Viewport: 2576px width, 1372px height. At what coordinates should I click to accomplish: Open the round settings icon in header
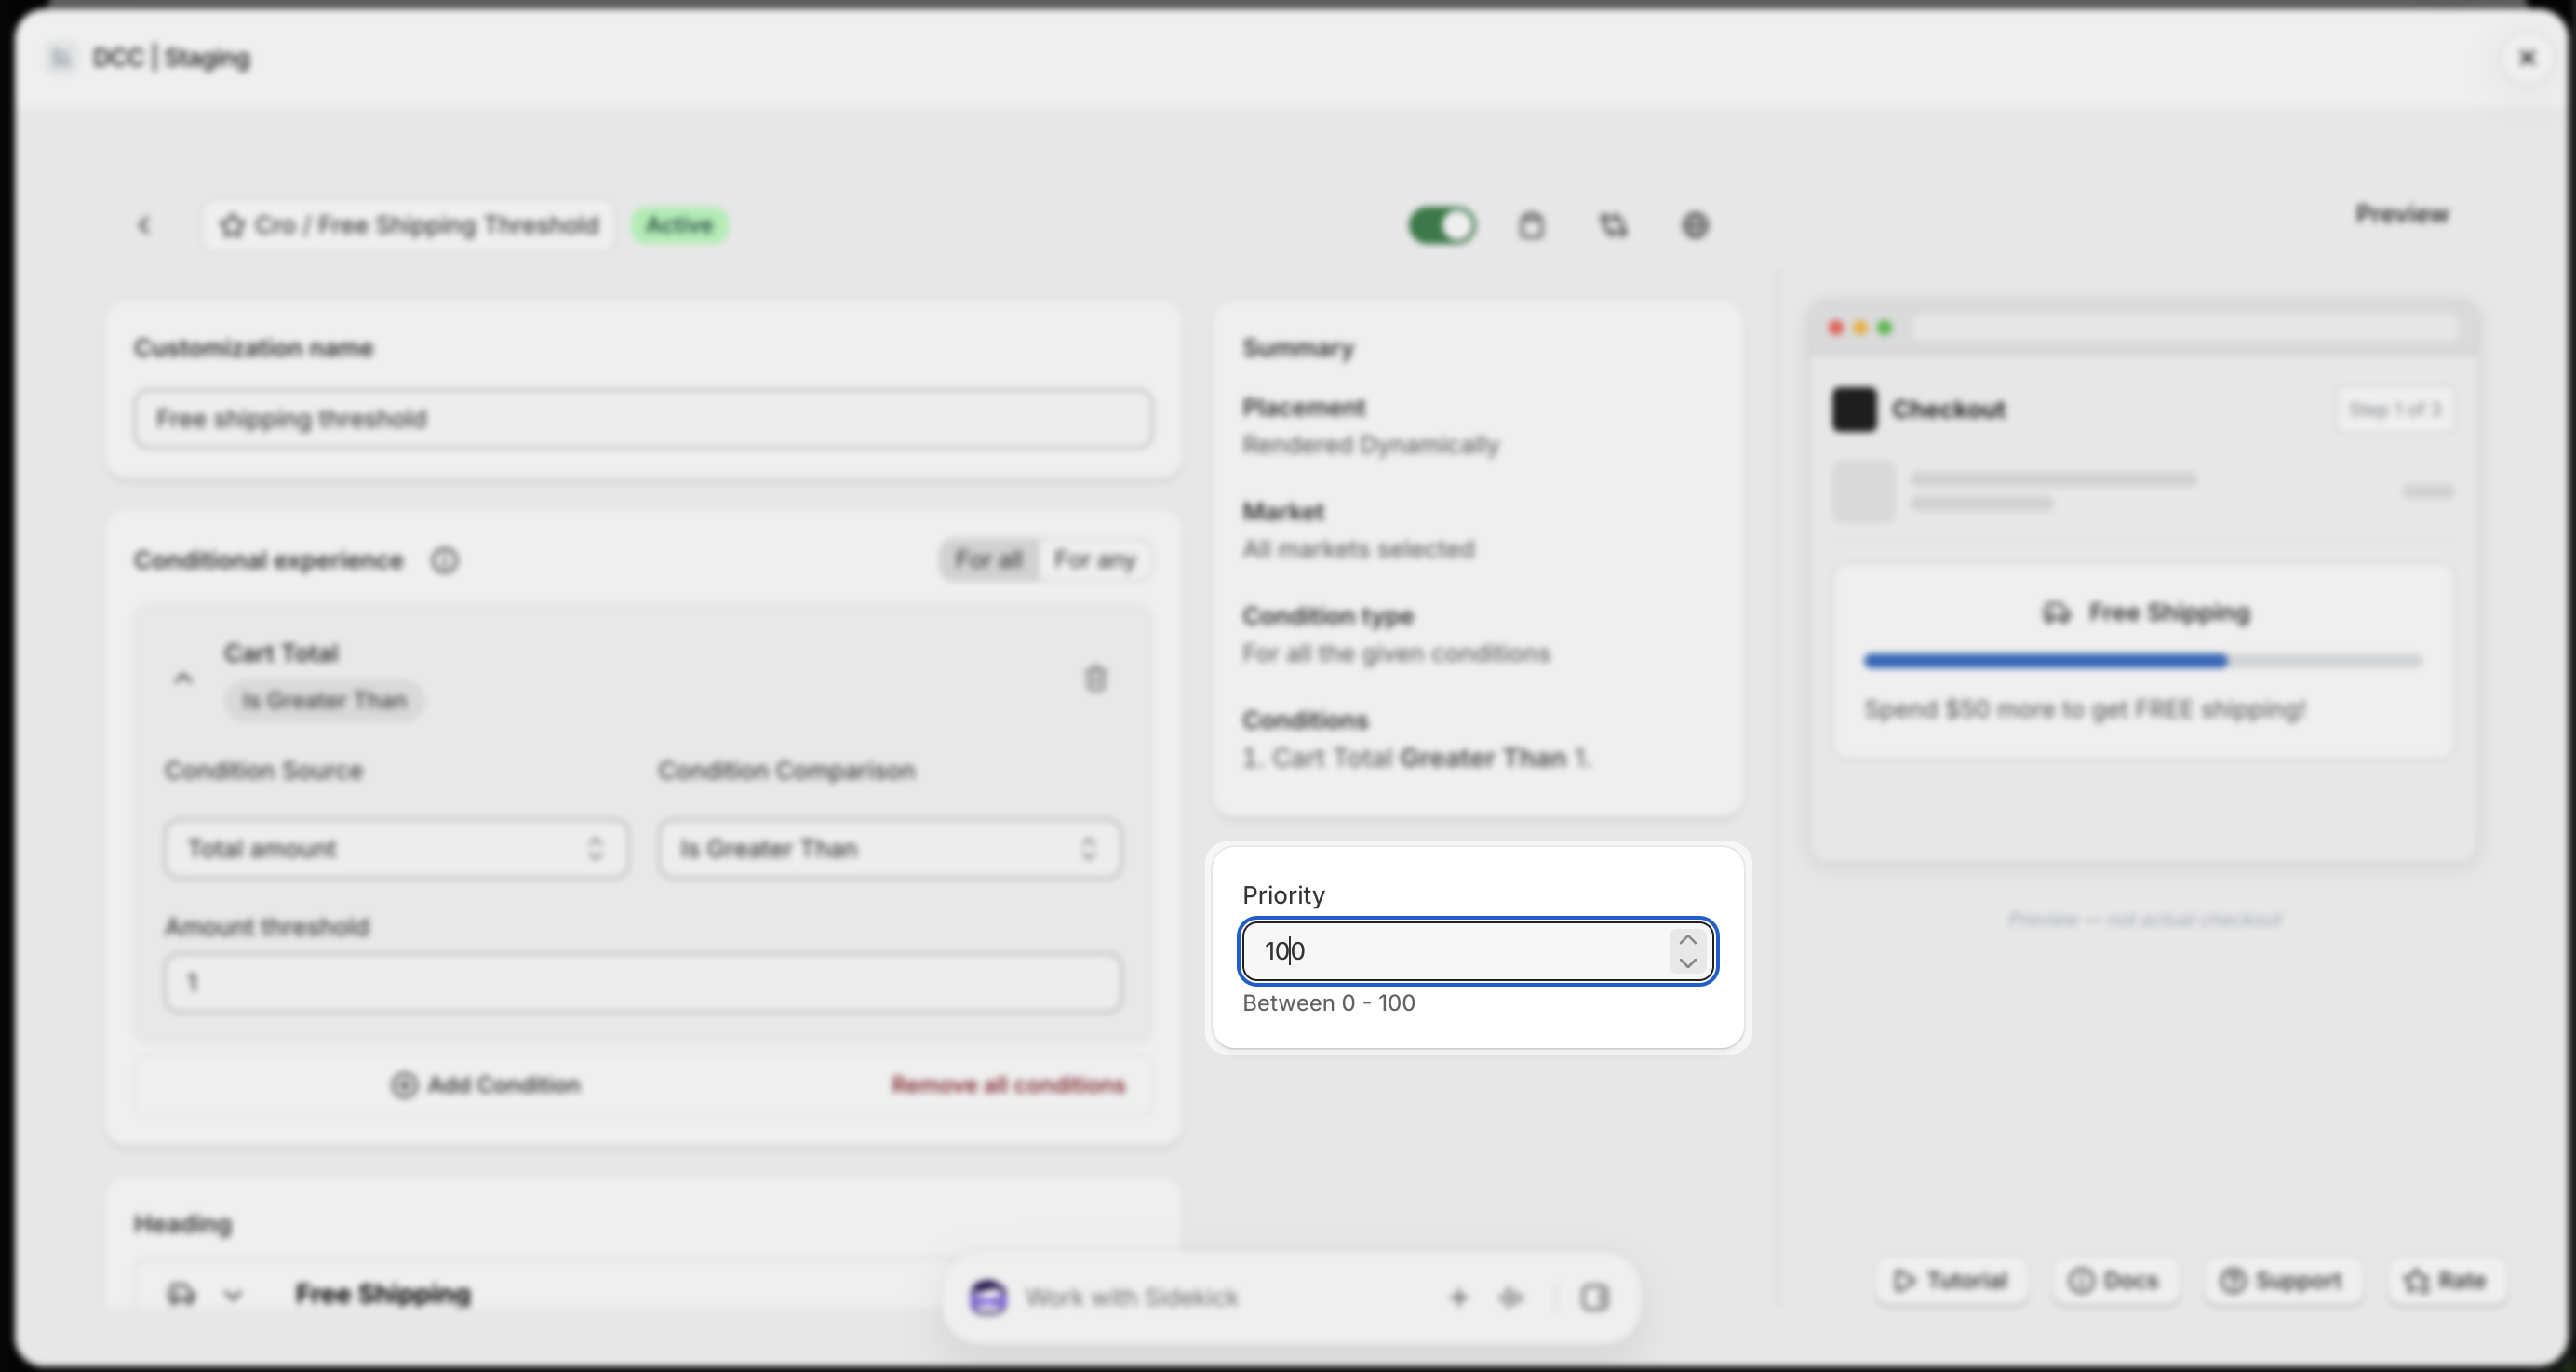(x=1695, y=226)
